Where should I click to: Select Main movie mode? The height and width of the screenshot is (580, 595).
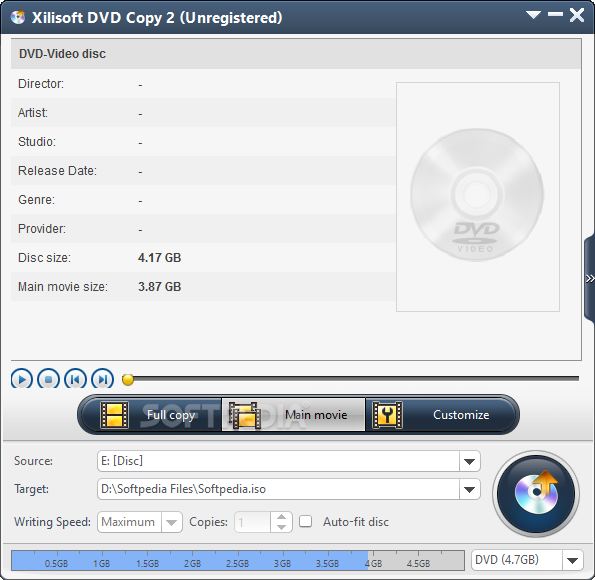[x=293, y=415]
